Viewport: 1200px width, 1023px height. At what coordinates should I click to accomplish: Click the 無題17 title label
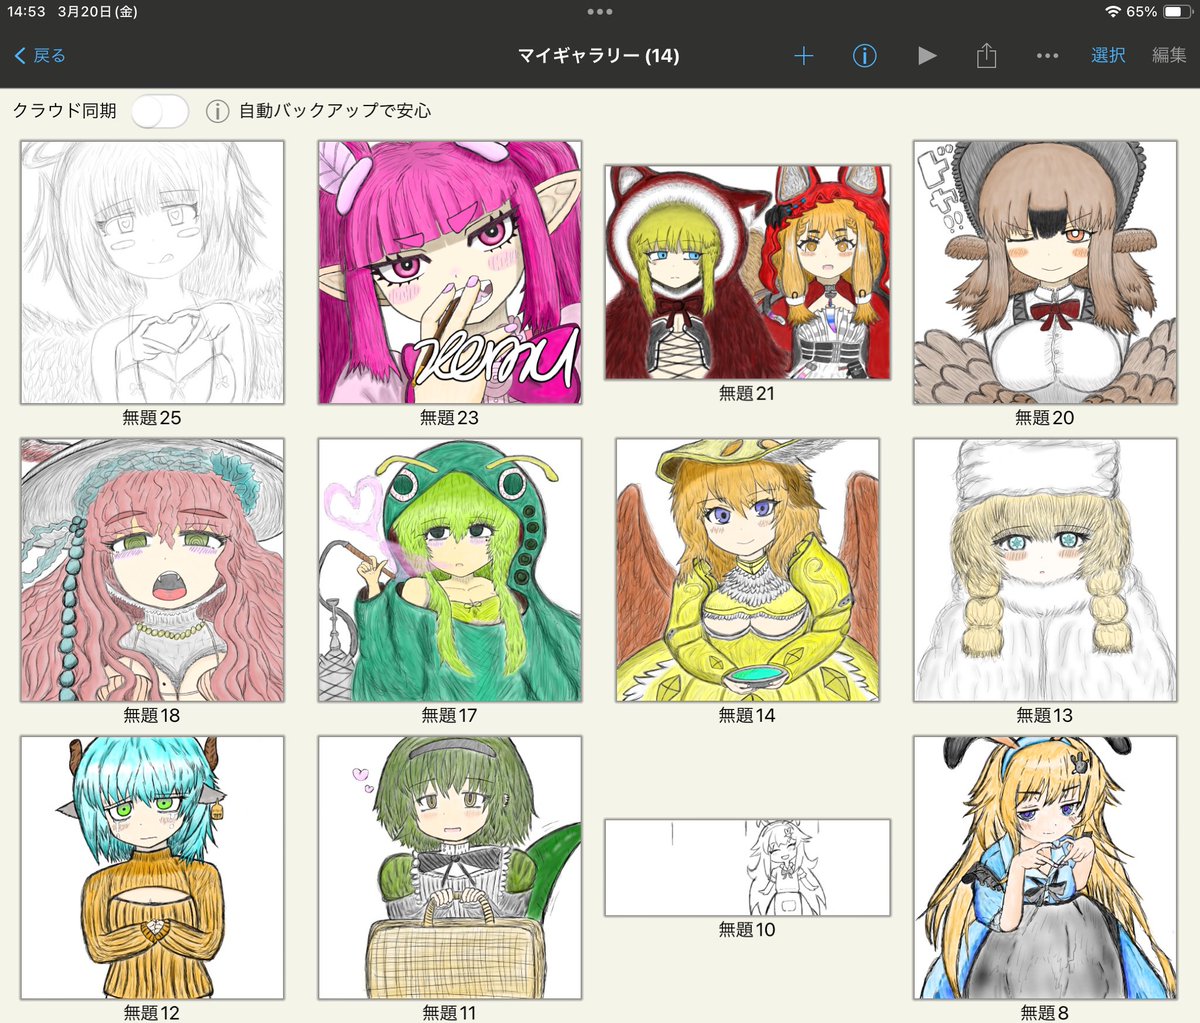coord(449,716)
